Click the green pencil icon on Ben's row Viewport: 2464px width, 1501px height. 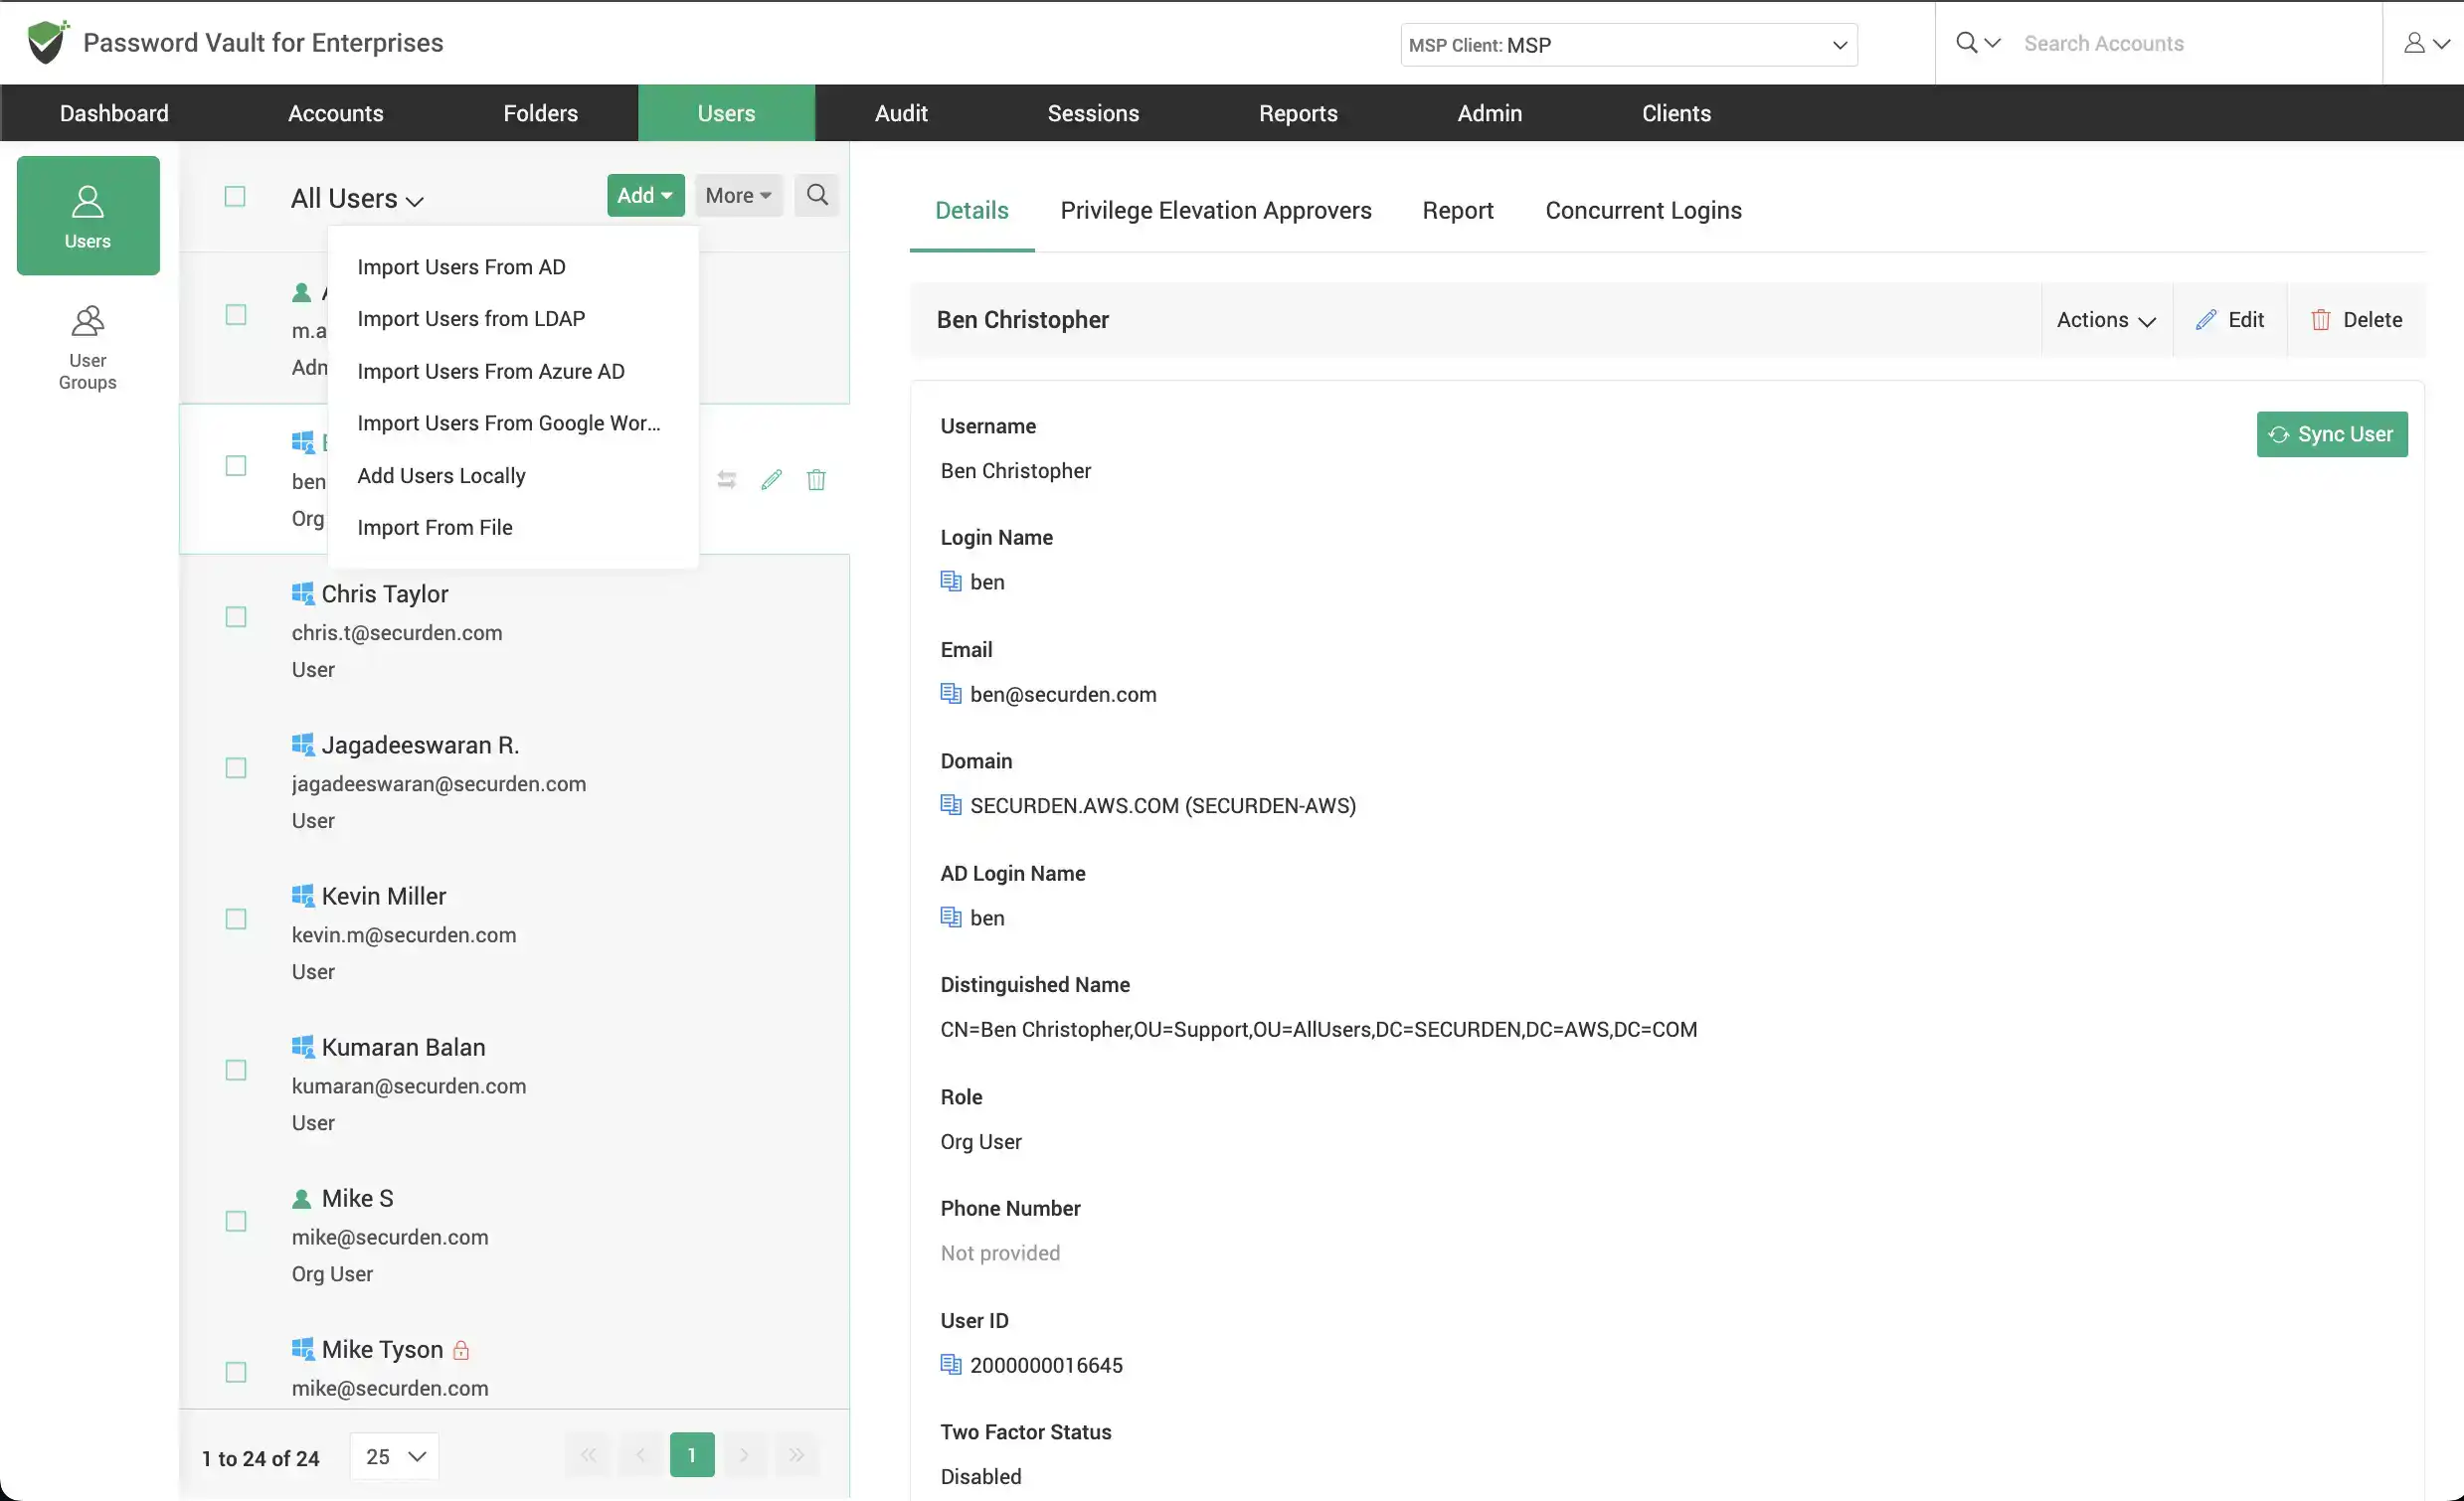(771, 480)
